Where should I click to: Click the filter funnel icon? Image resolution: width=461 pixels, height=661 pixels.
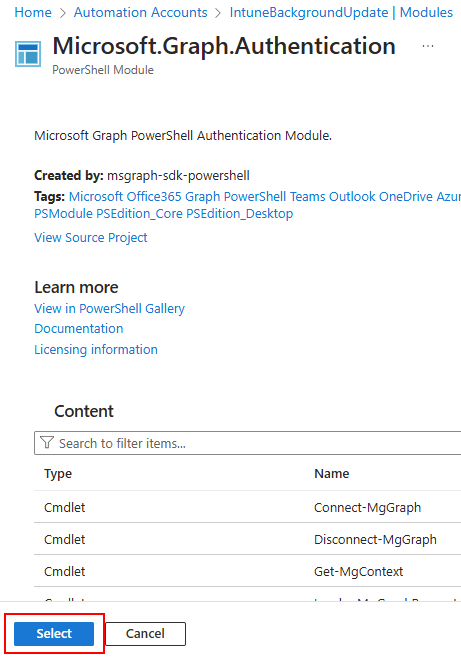coord(47,443)
